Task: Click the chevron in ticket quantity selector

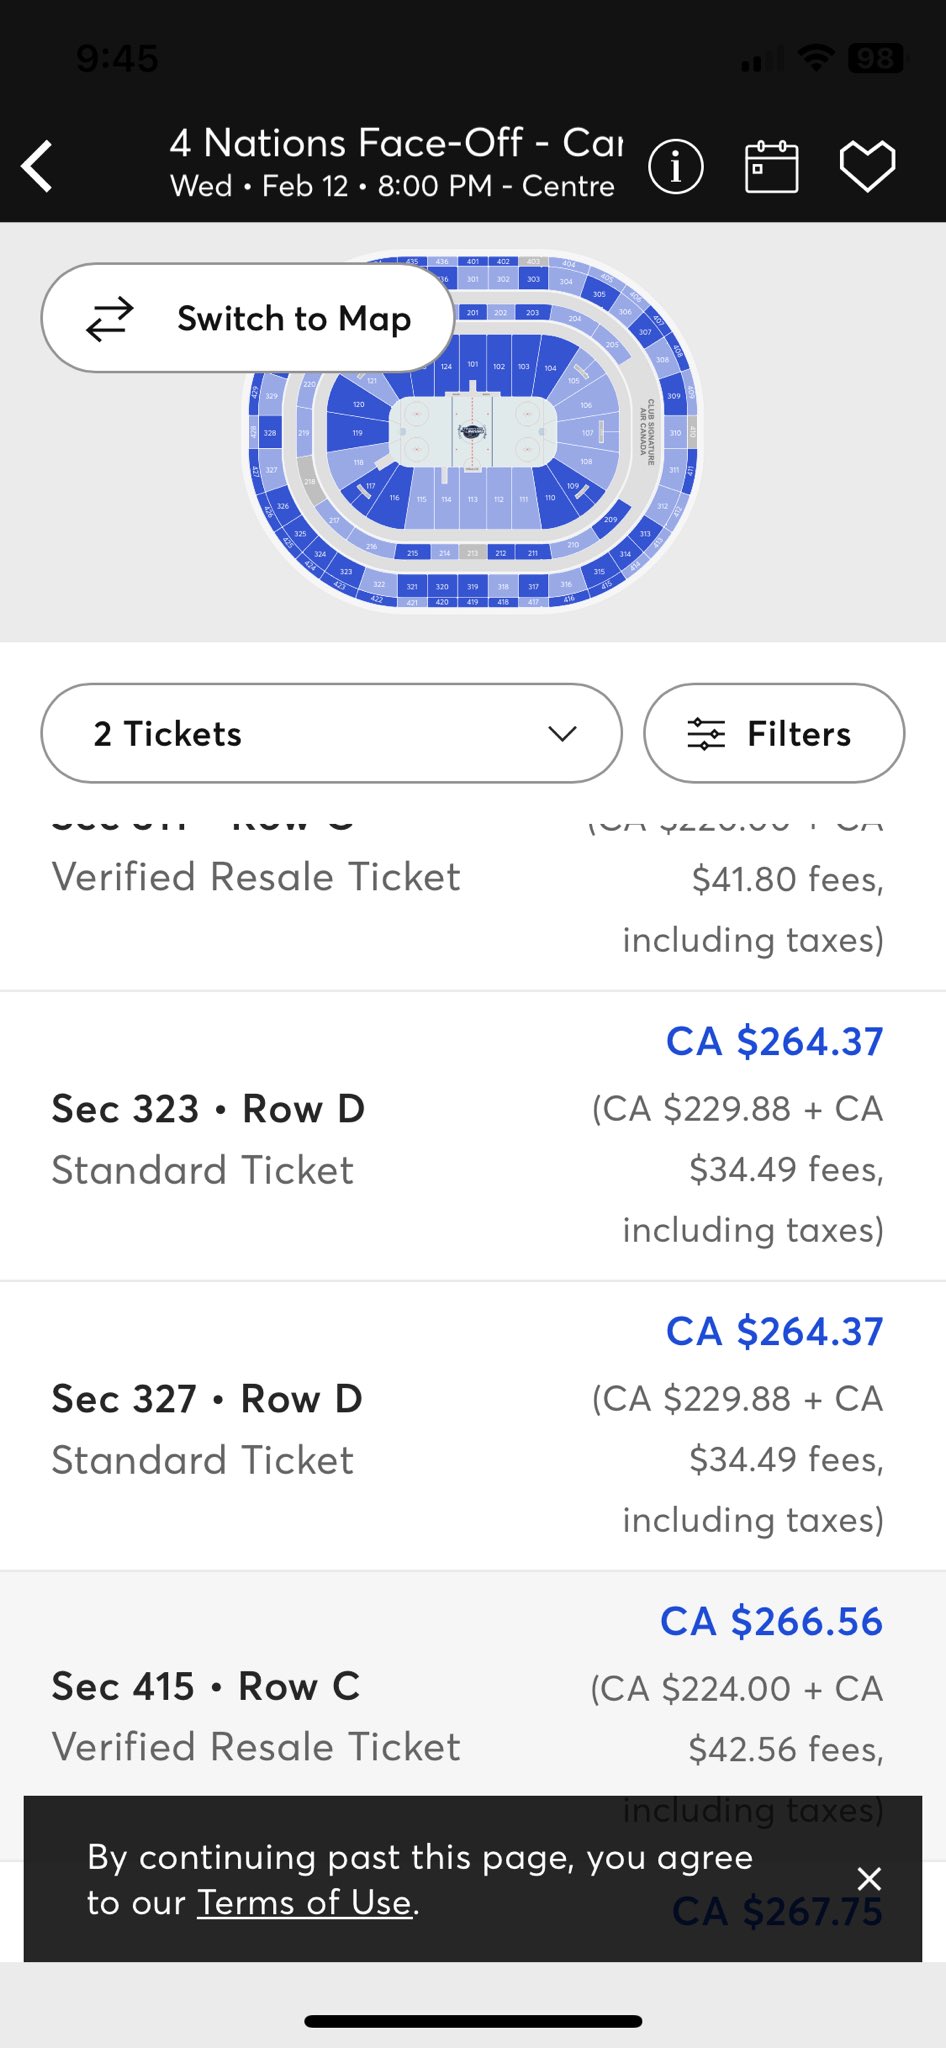Action: (x=563, y=734)
